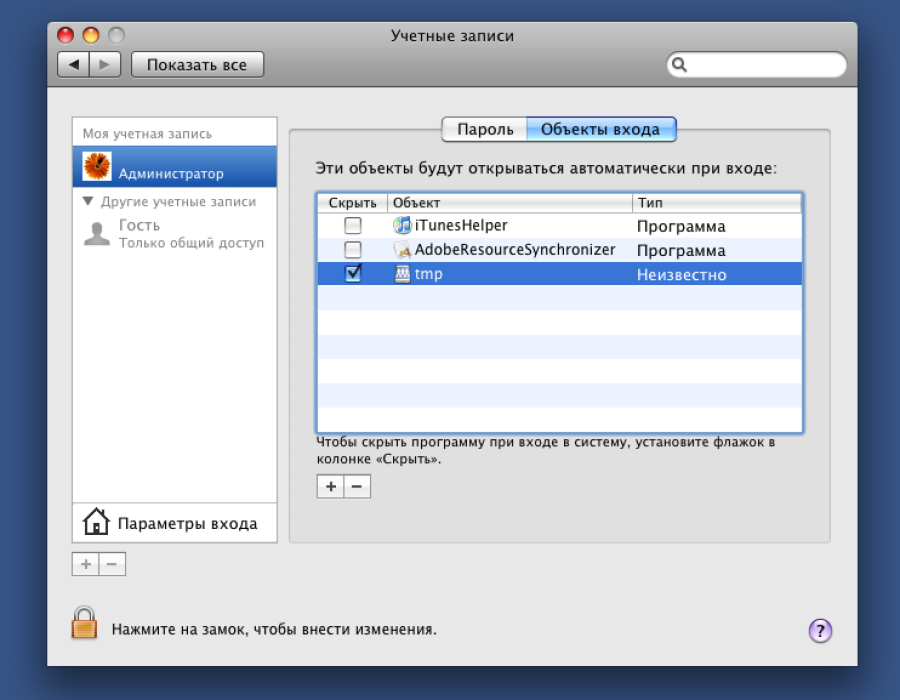
Task: Click the Гость silhouette icon
Action: [96, 234]
